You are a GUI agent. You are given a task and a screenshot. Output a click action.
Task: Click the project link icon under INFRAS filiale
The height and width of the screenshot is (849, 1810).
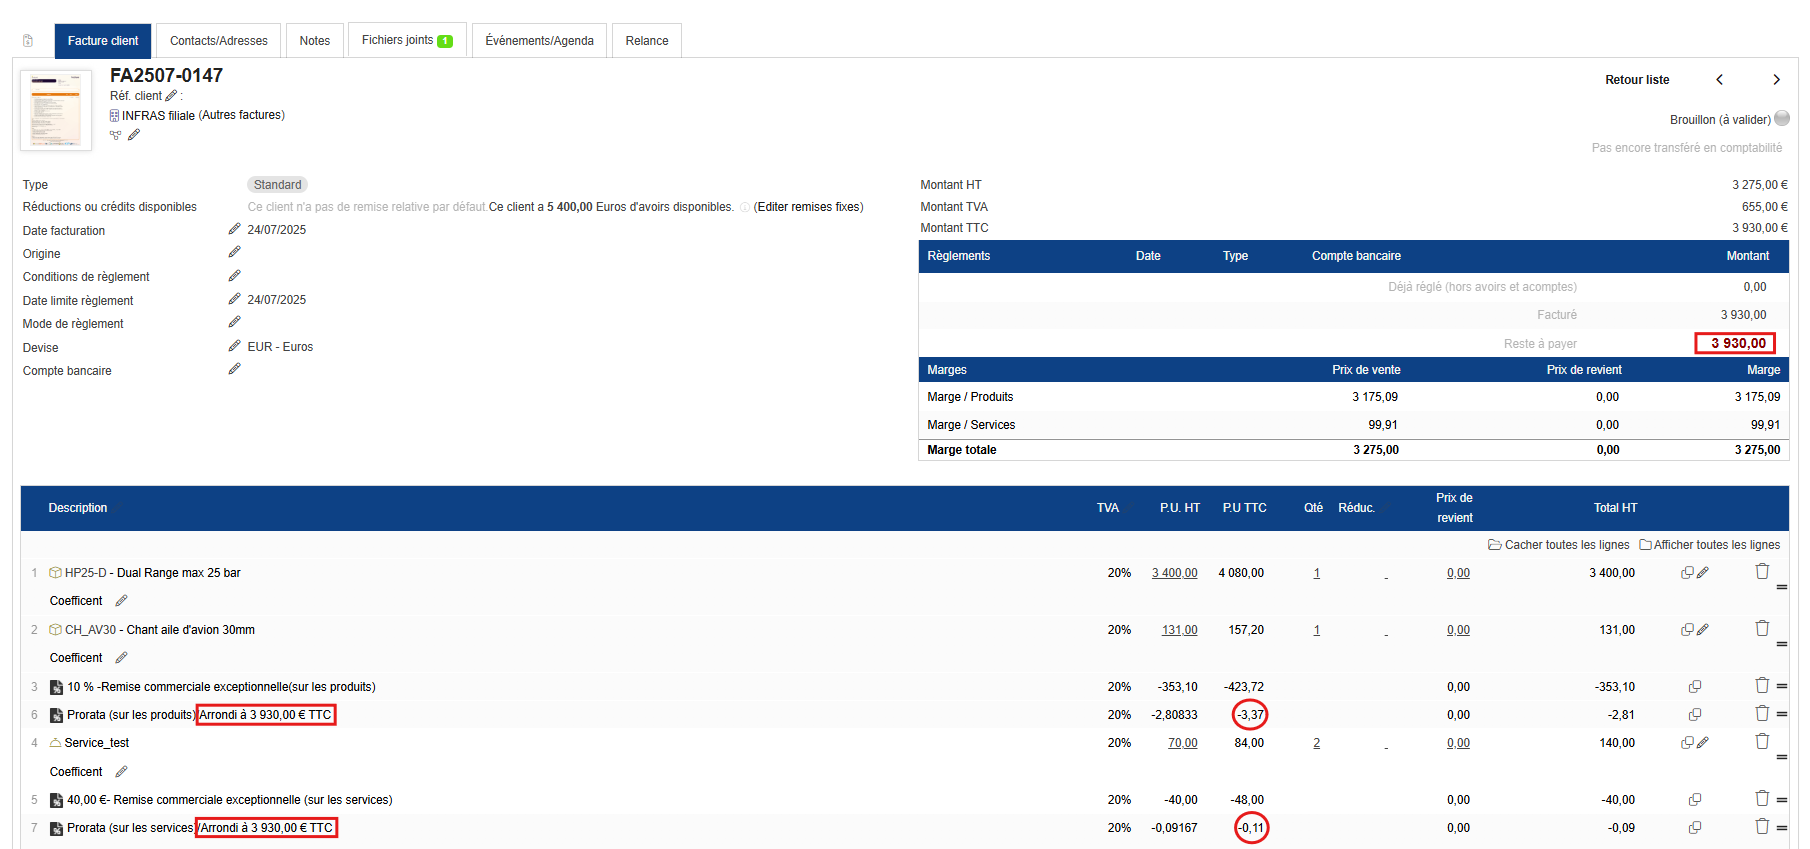coord(115,135)
